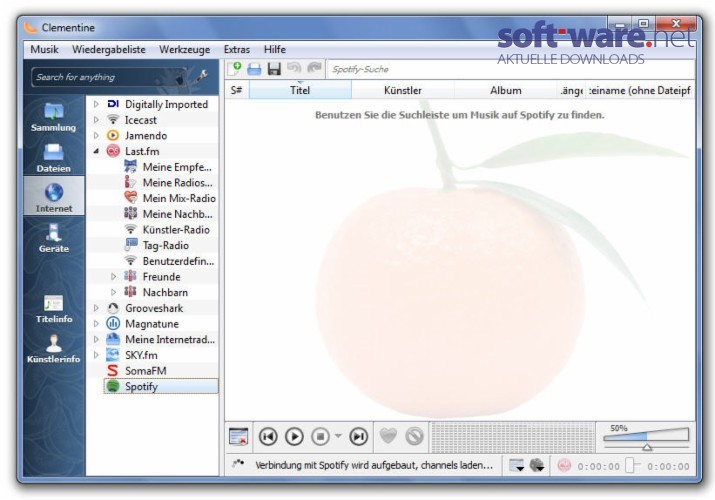The width and height of the screenshot is (715, 500).
Task: Sort by the Album column header
Action: click(x=506, y=90)
